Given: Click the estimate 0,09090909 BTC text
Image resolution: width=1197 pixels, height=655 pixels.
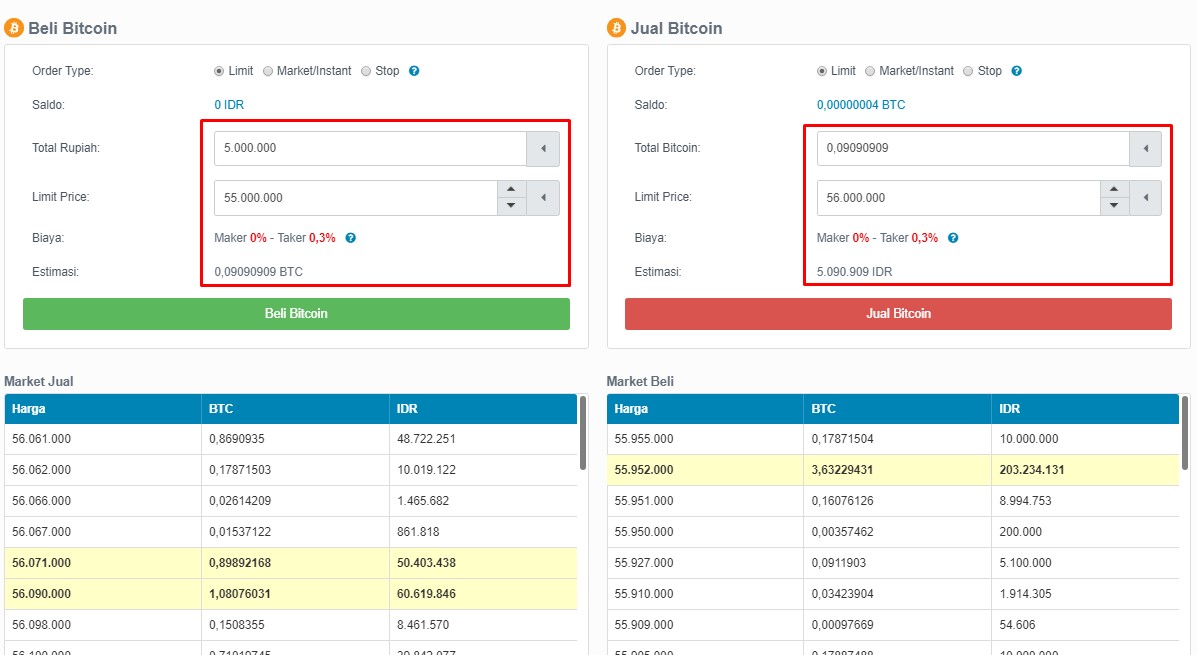Looking at the screenshot, I should pos(258,272).
